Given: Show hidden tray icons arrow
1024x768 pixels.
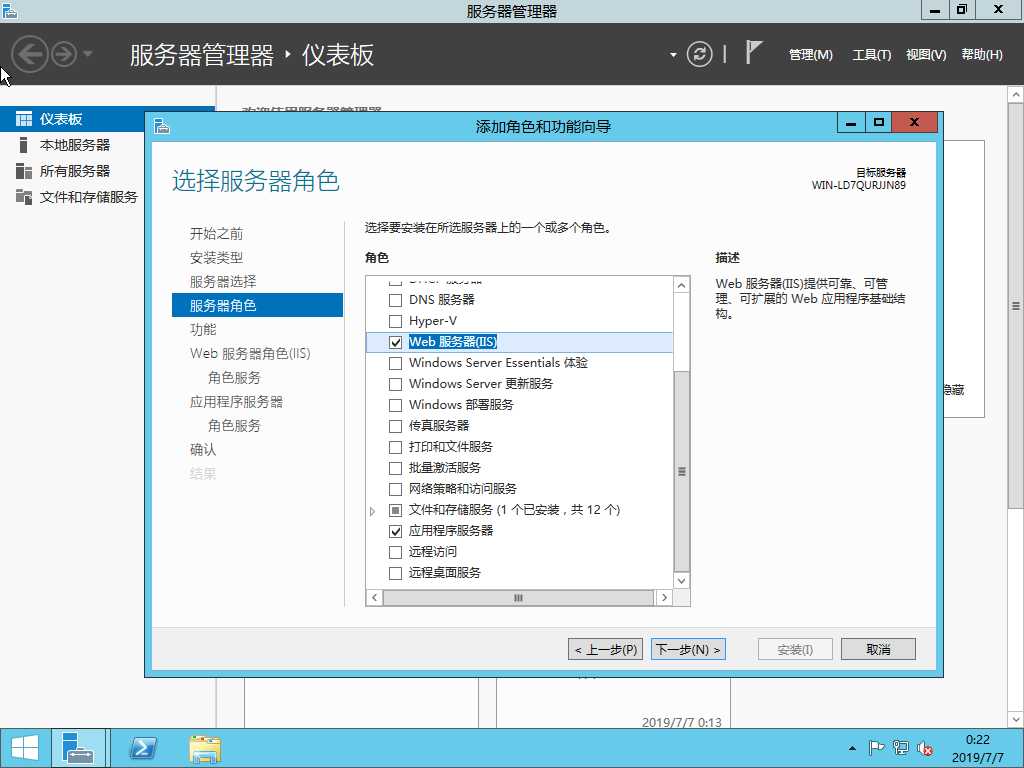Looking at the screenshot, I should click(852, 748).
